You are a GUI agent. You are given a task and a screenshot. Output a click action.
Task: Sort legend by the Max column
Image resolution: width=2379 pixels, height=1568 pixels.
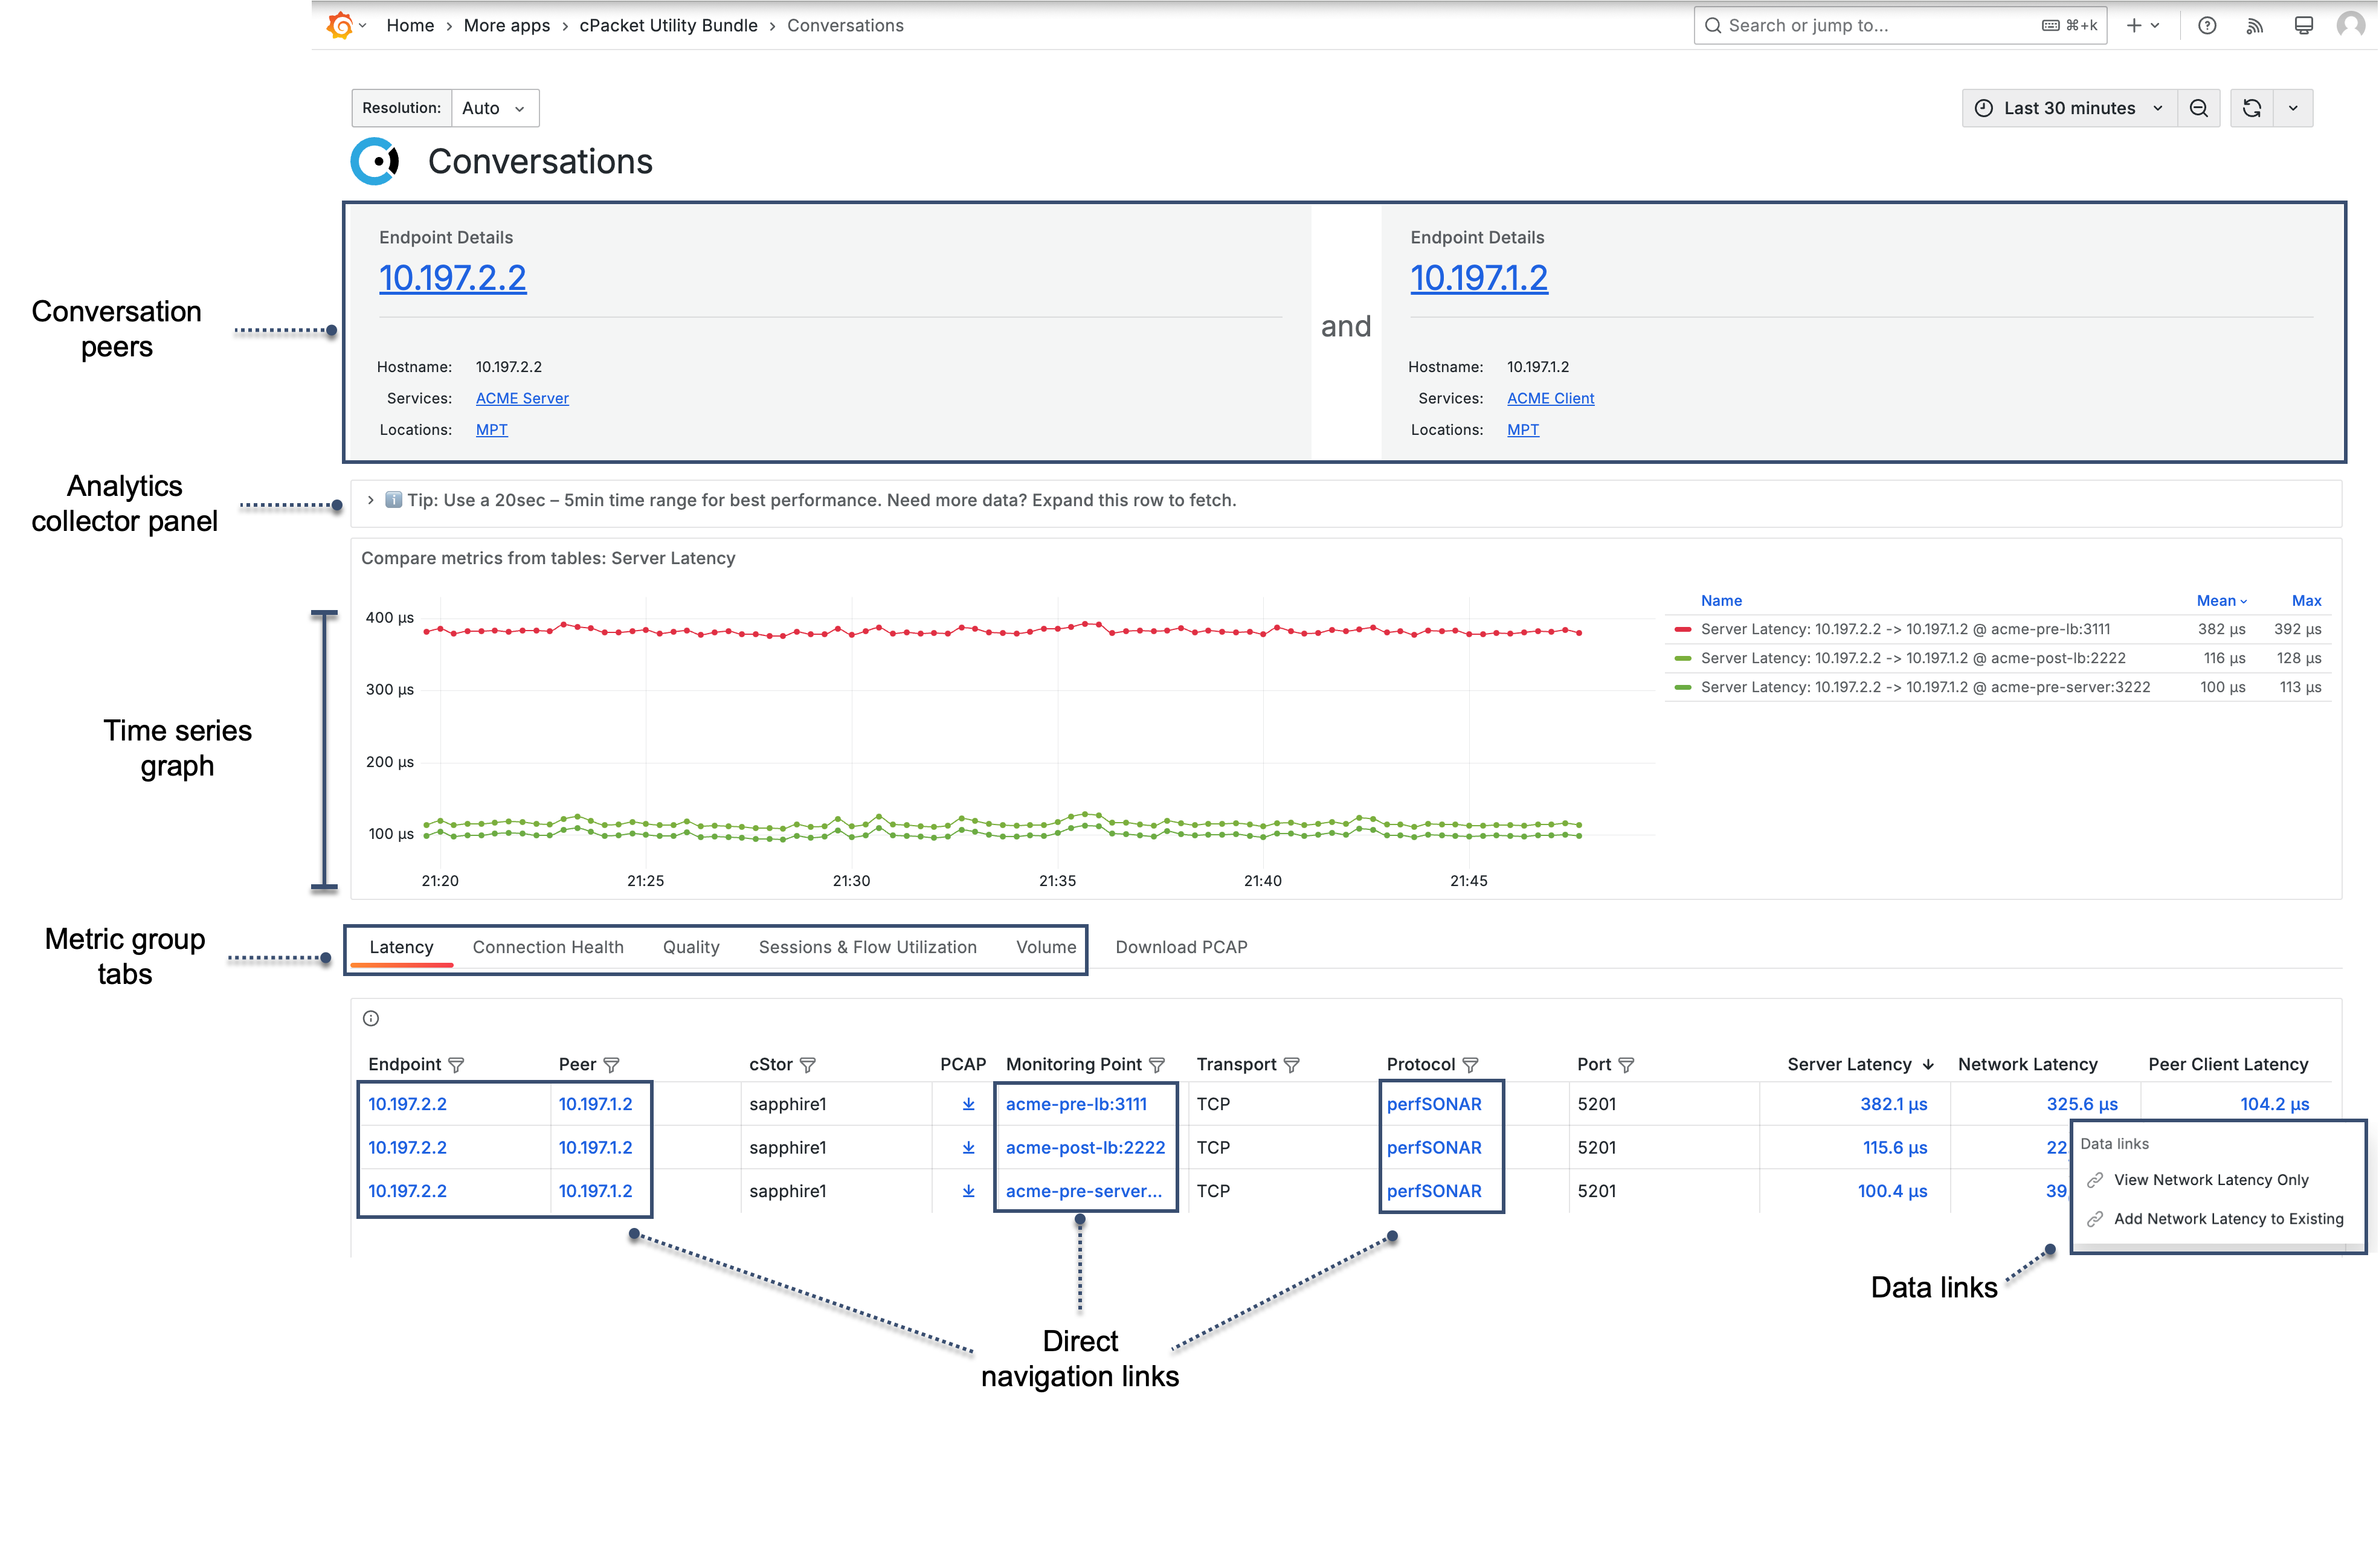pos(2306,601)
